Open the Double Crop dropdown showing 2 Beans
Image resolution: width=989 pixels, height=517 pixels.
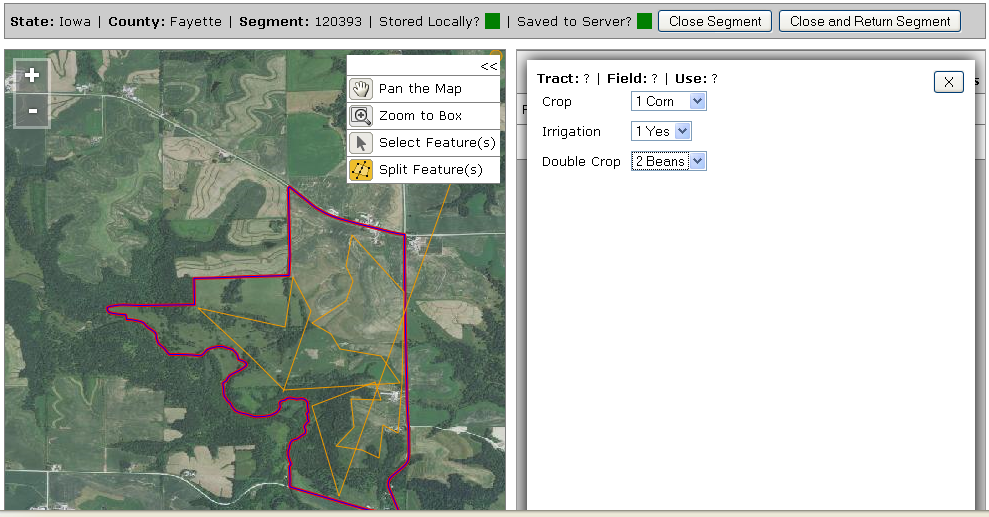click(x=669, y=161)
